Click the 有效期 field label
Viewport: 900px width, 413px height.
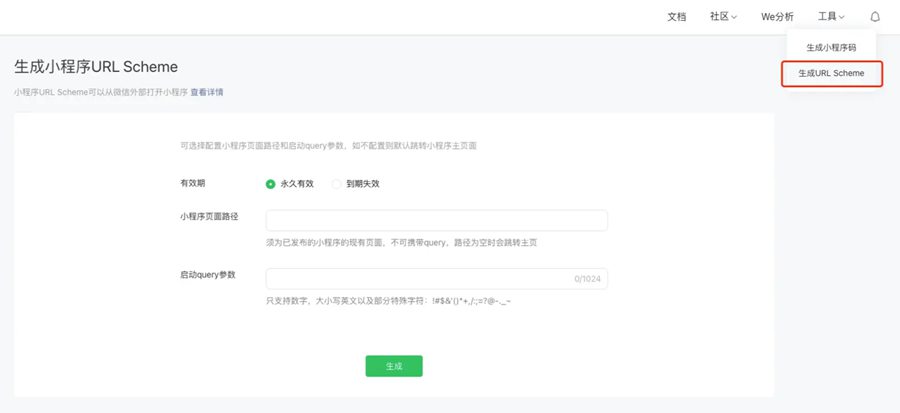193,183
